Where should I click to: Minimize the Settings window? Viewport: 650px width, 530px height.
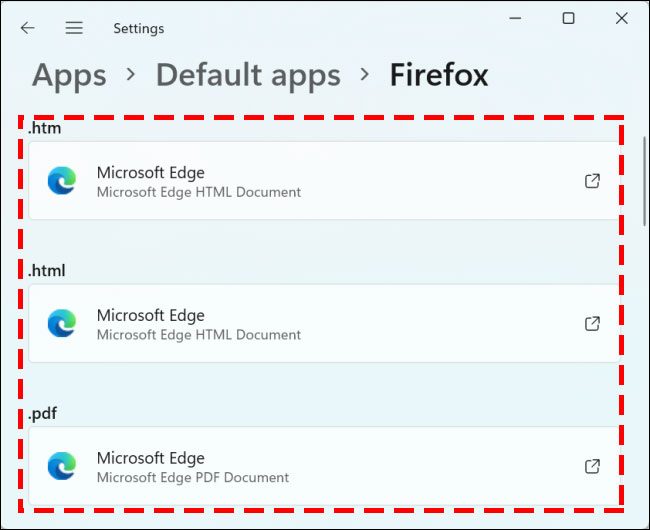pos(516,18)
